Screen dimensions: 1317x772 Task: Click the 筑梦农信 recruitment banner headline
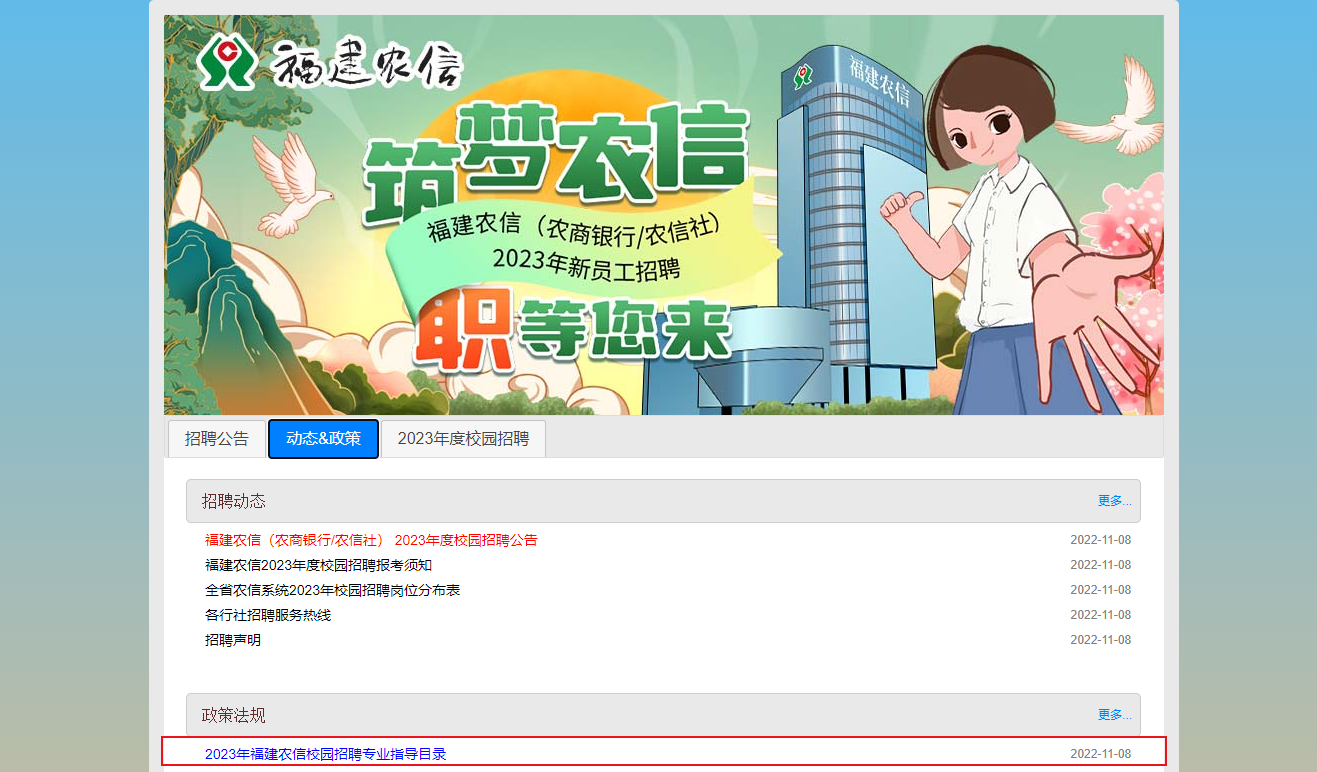[x=555, y=165]
